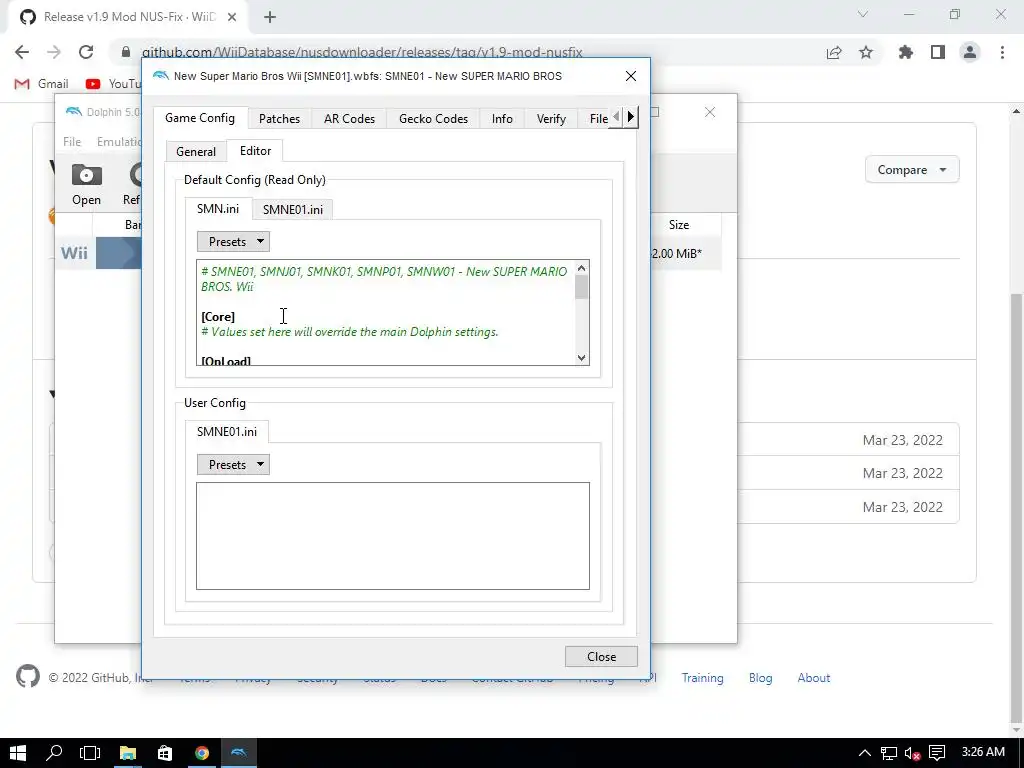
Task: Go back in Chrome browser
Action: [22, 52]
